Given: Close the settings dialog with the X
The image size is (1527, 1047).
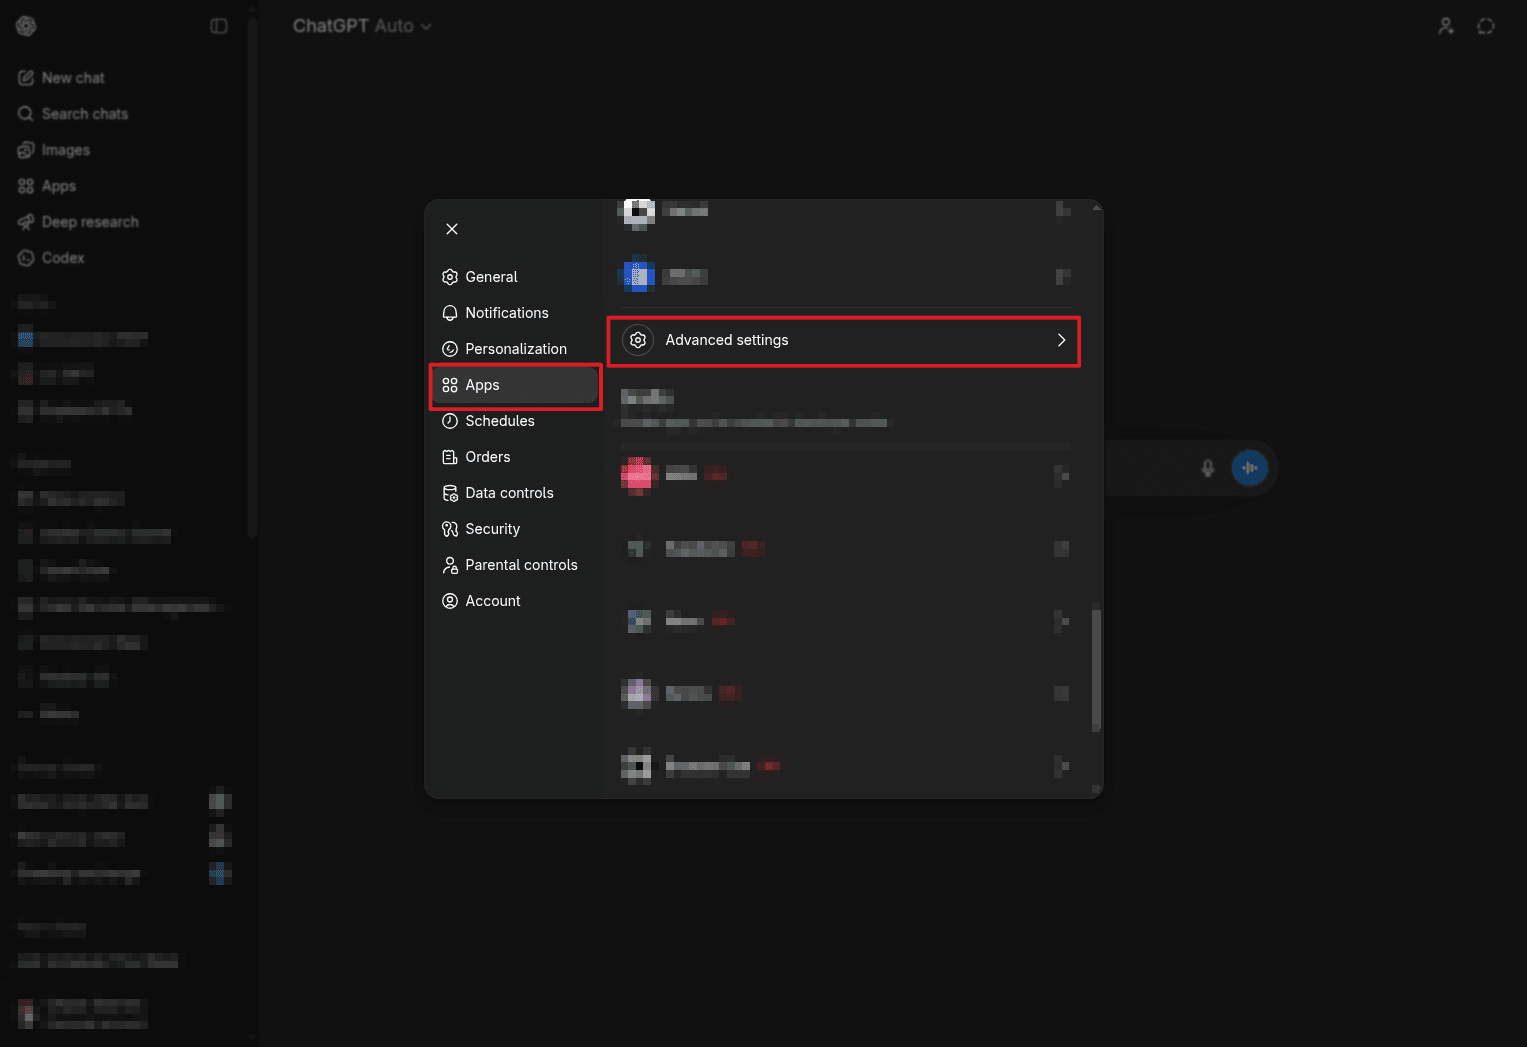Looking at the screenshot, I should (x=452, y=228).
